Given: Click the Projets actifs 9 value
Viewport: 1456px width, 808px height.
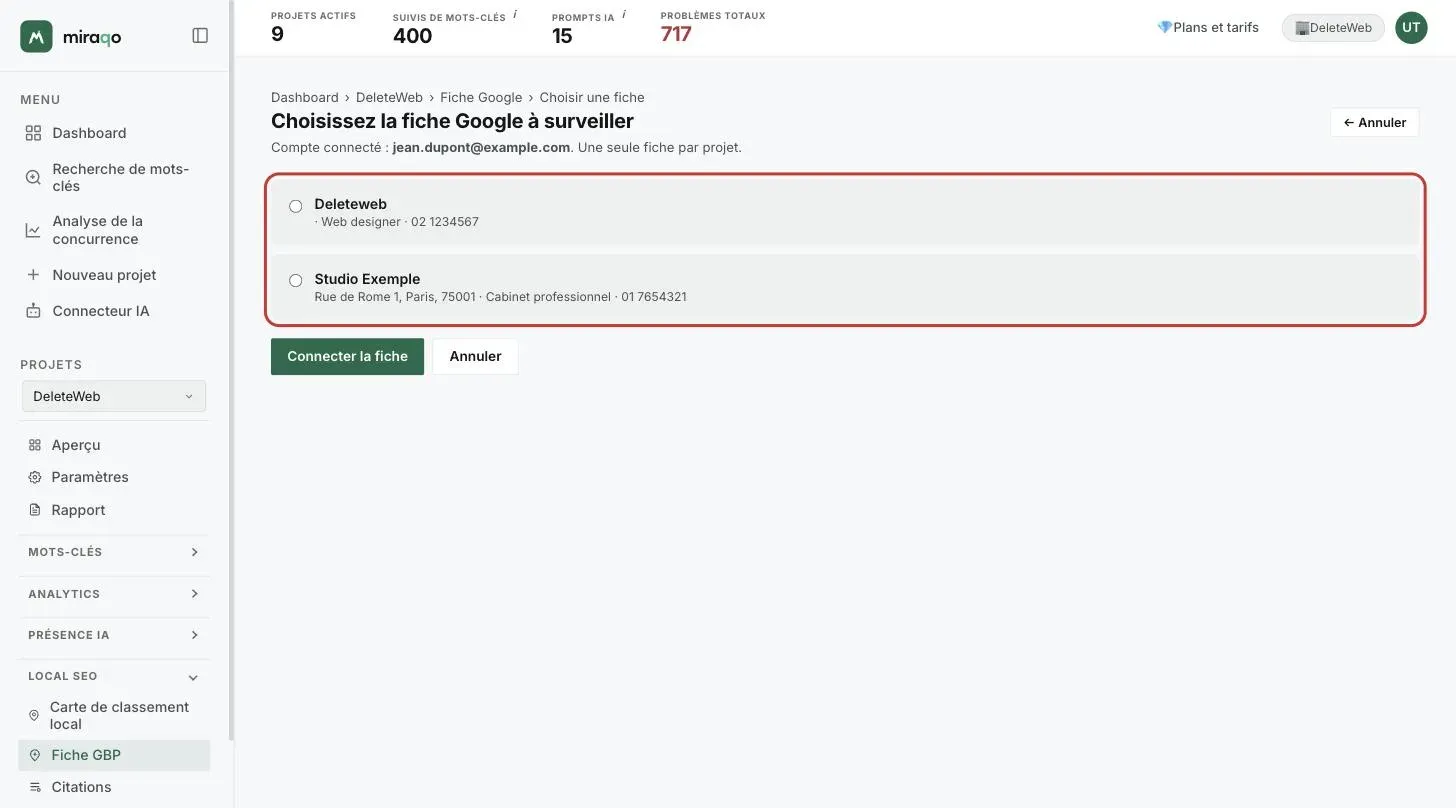Looking at the screenshot, I should [x=277, y=34].
